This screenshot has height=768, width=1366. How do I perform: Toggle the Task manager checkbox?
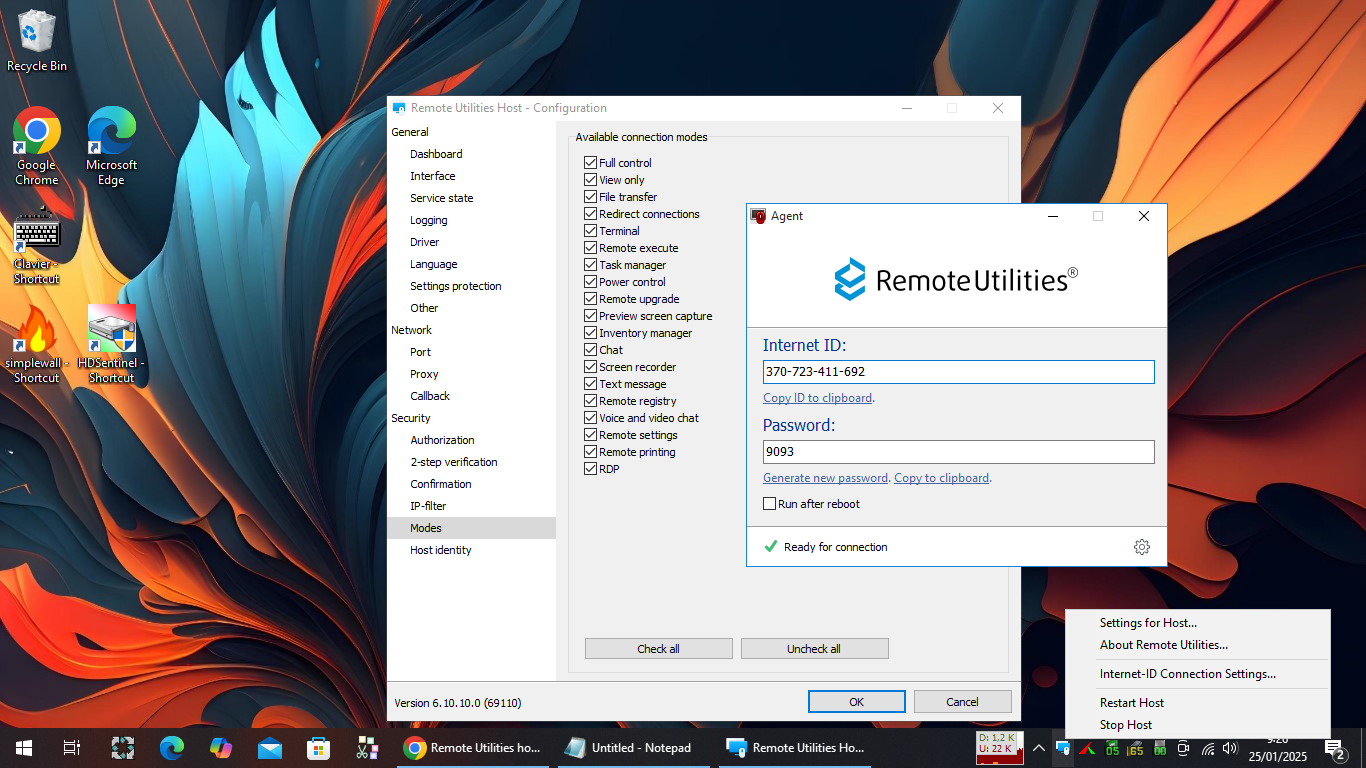click(591, 265)
